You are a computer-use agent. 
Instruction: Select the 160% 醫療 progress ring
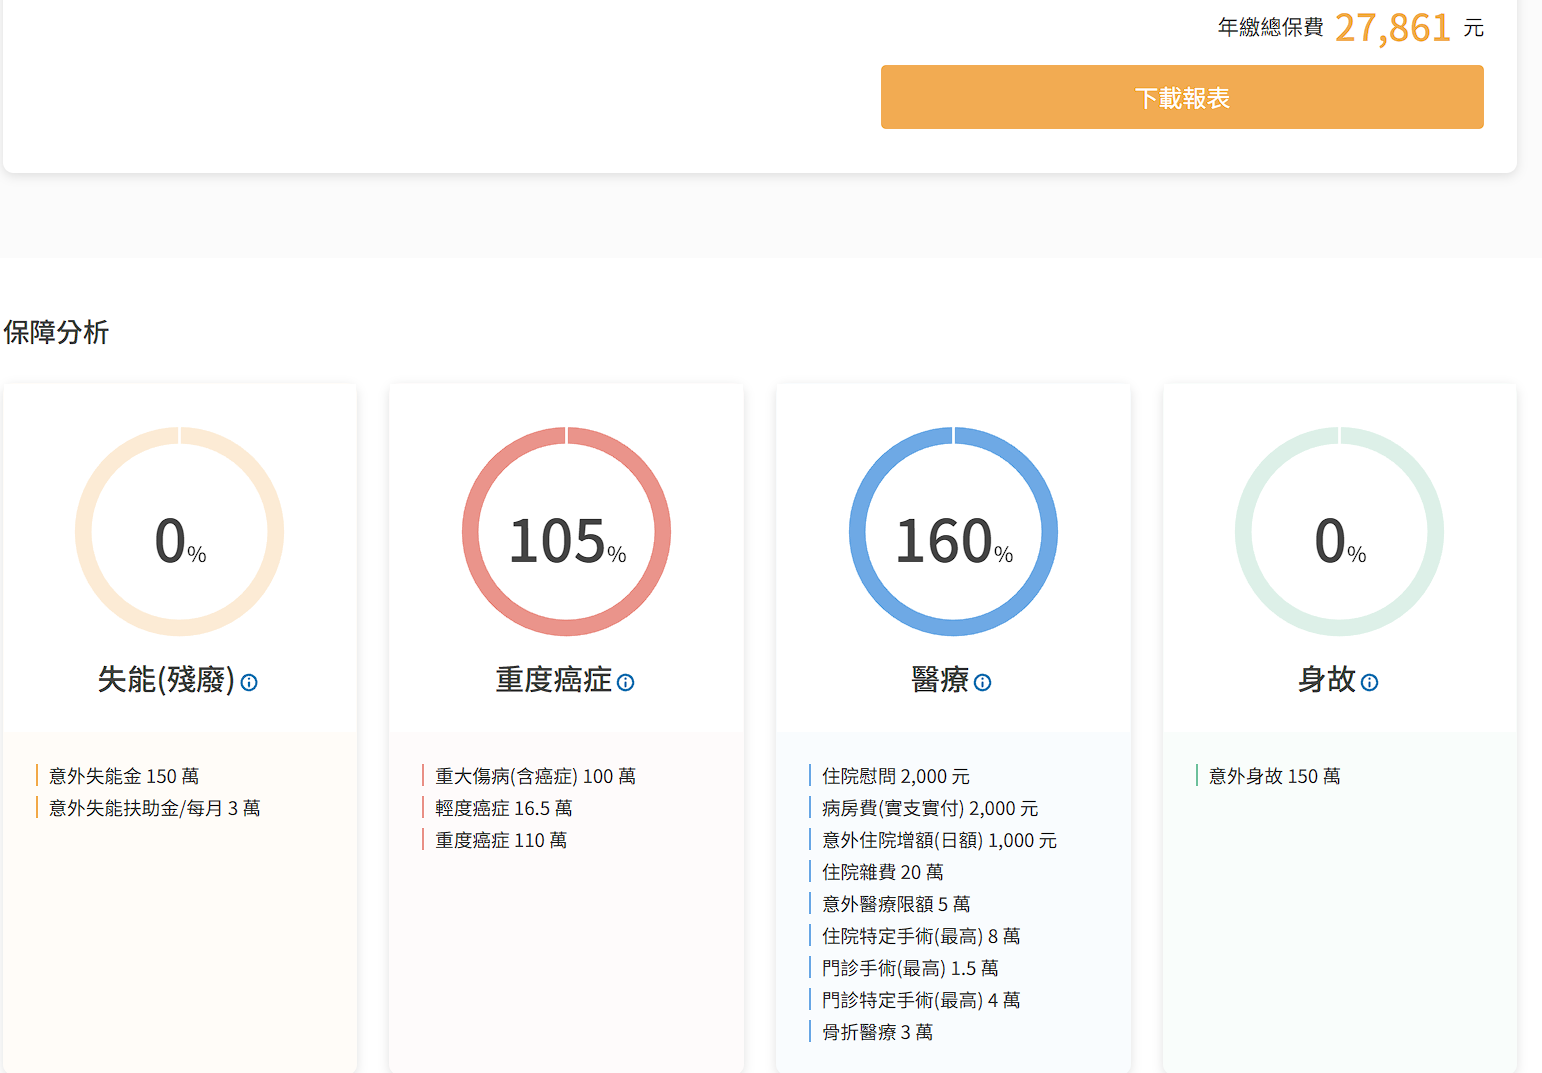[953, 532]
